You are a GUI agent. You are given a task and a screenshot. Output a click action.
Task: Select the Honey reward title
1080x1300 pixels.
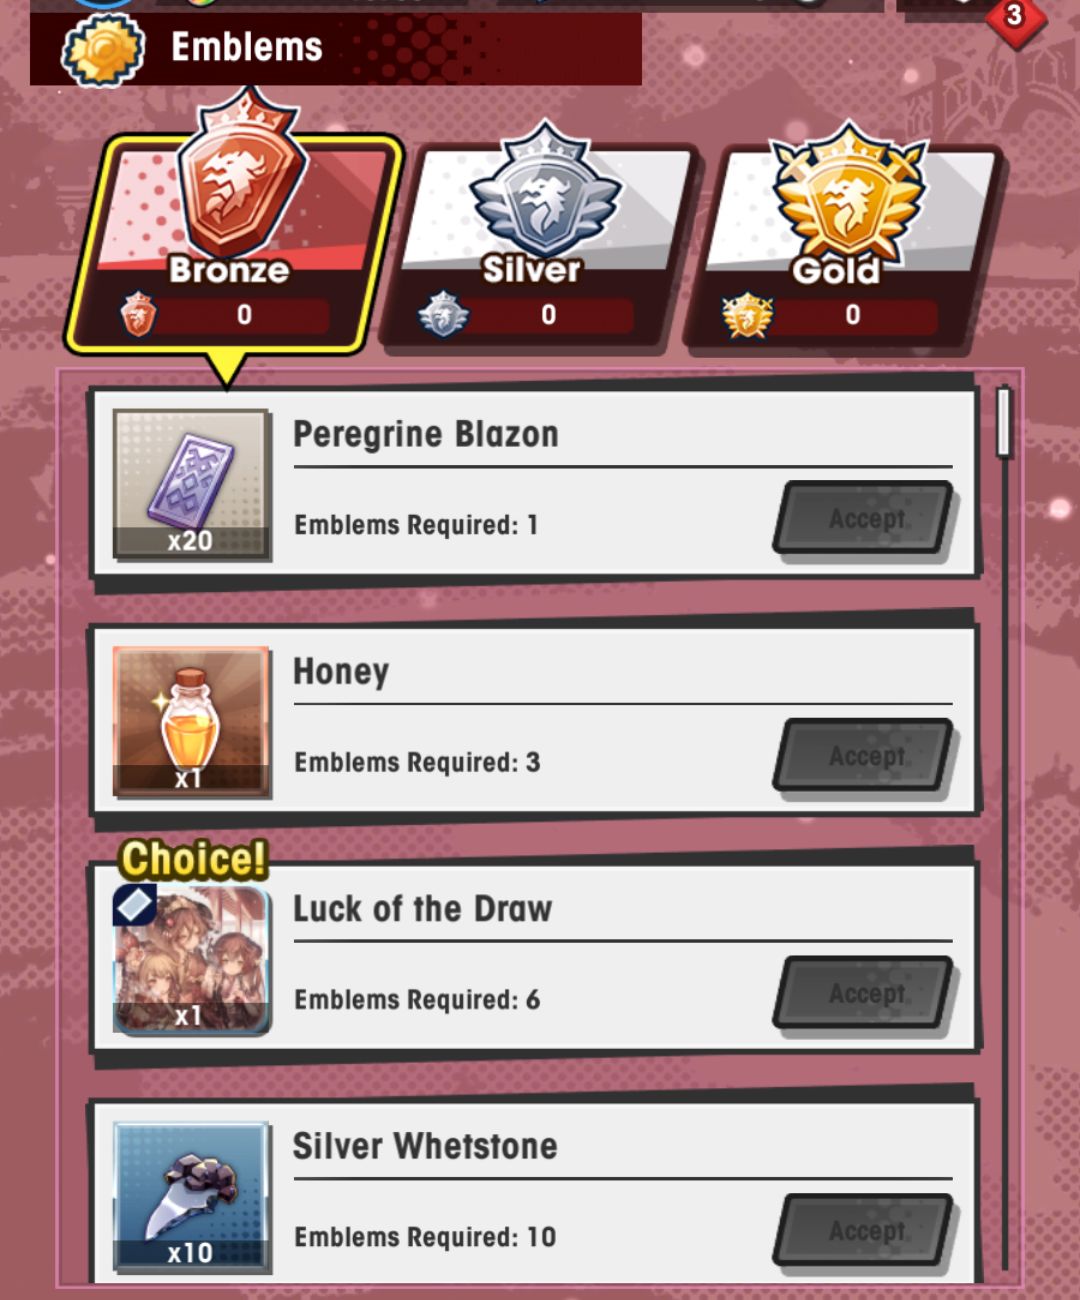click(x=341, y=672)
